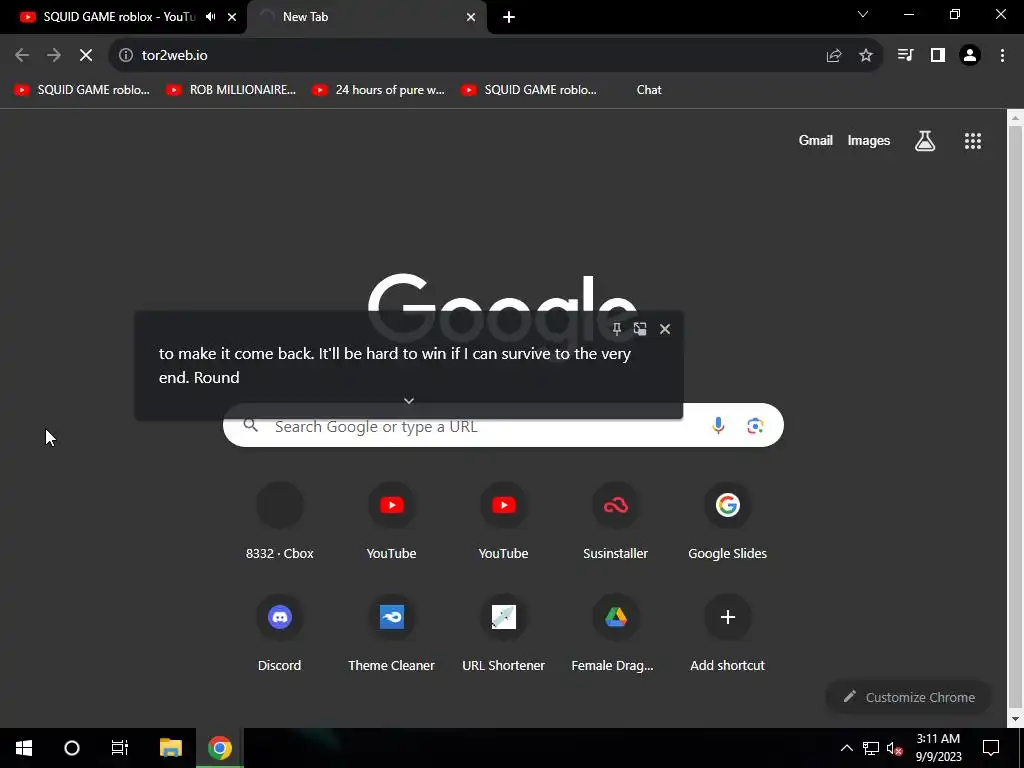Screen dimensions: 1024x768
Task: Open Search Labs flask icon
Action: point(925,140)
